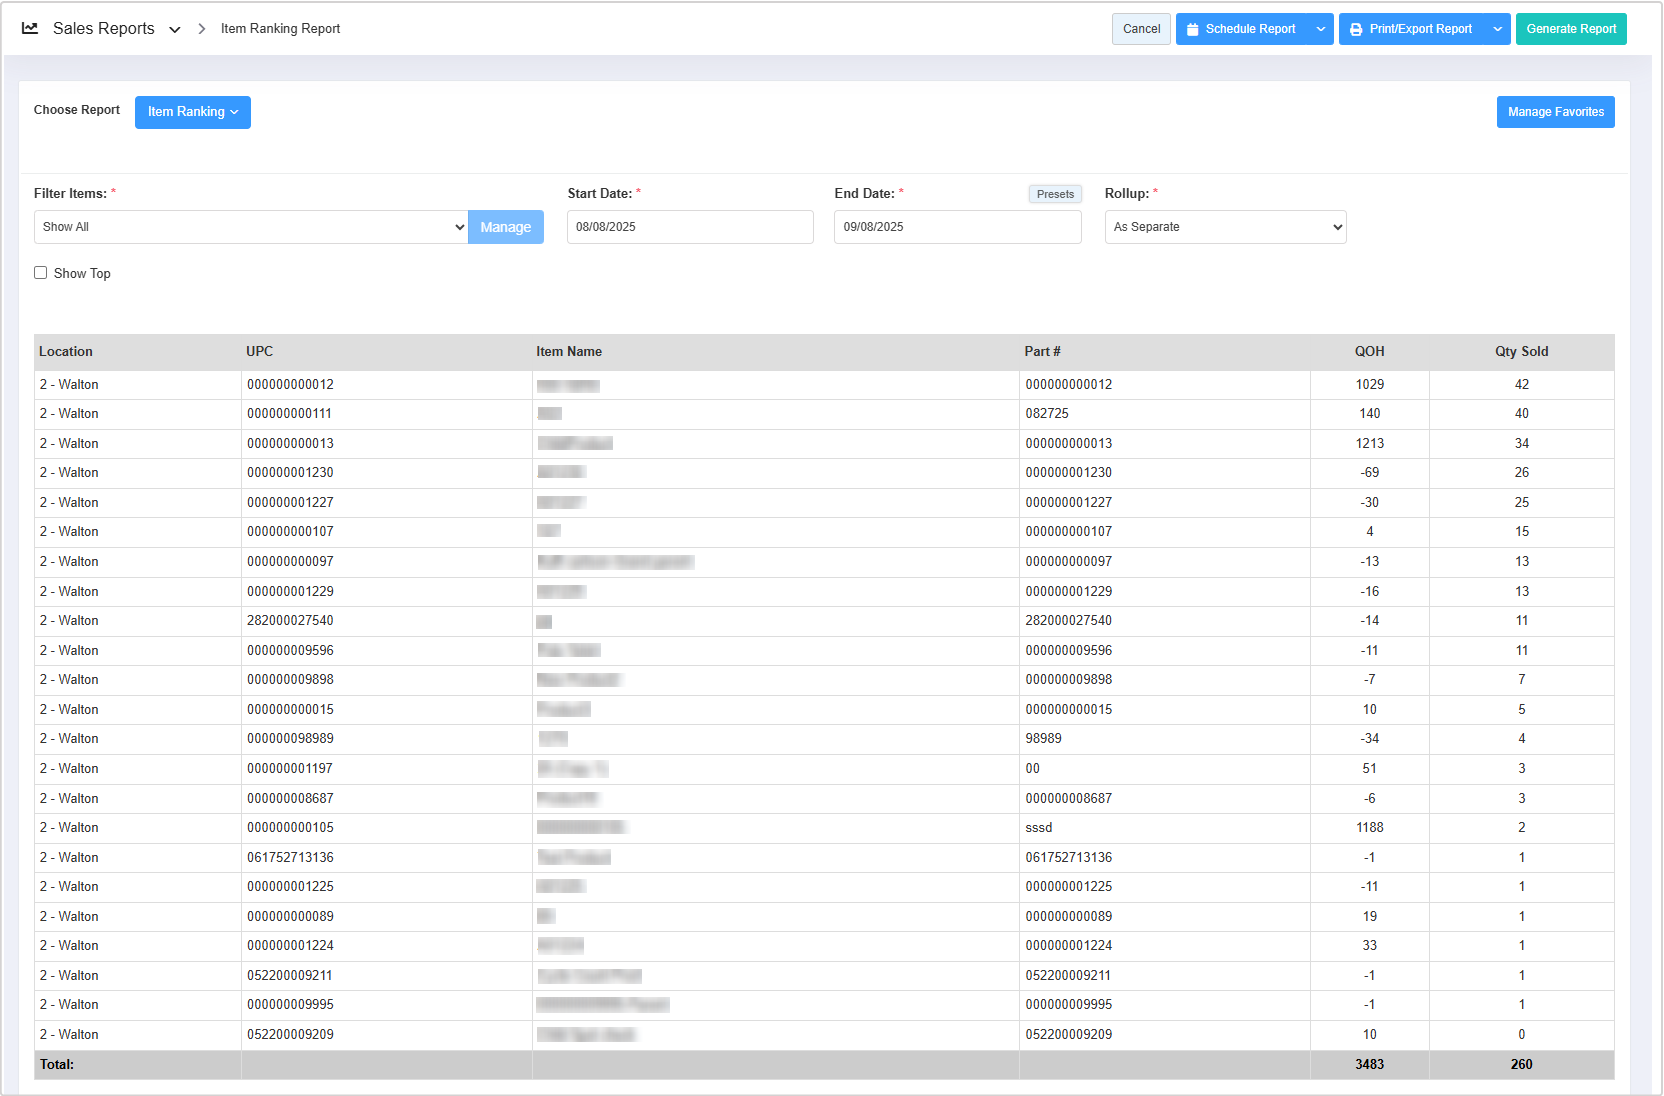1664x1096 pixels.
Task: Click the breadcrumb chevron before Item Ranking Report
Action: [201, 29]
